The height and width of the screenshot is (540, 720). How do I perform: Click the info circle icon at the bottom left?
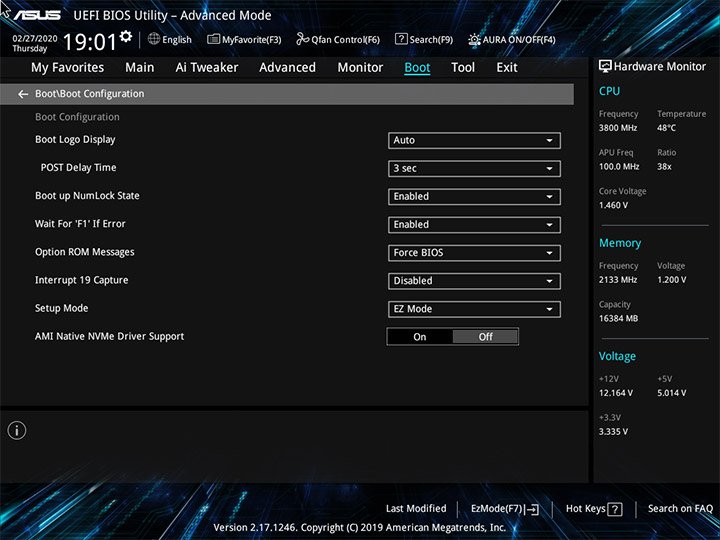(17, 430)
